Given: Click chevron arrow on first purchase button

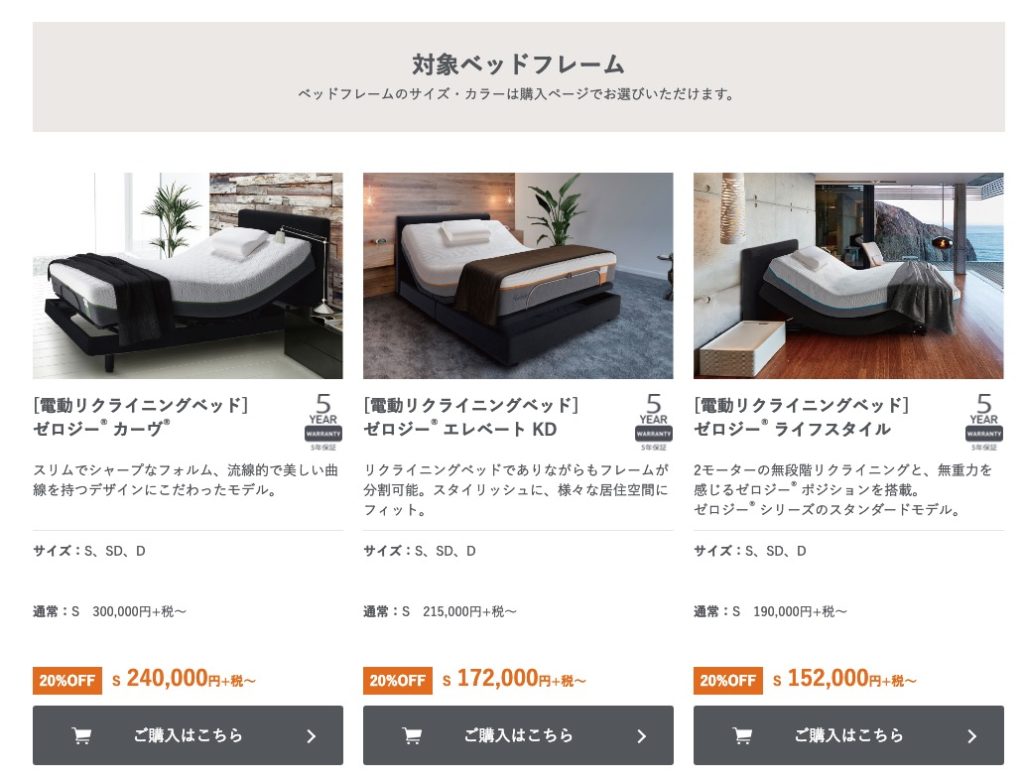Looking at the screenshot, I should coord(312,736).
